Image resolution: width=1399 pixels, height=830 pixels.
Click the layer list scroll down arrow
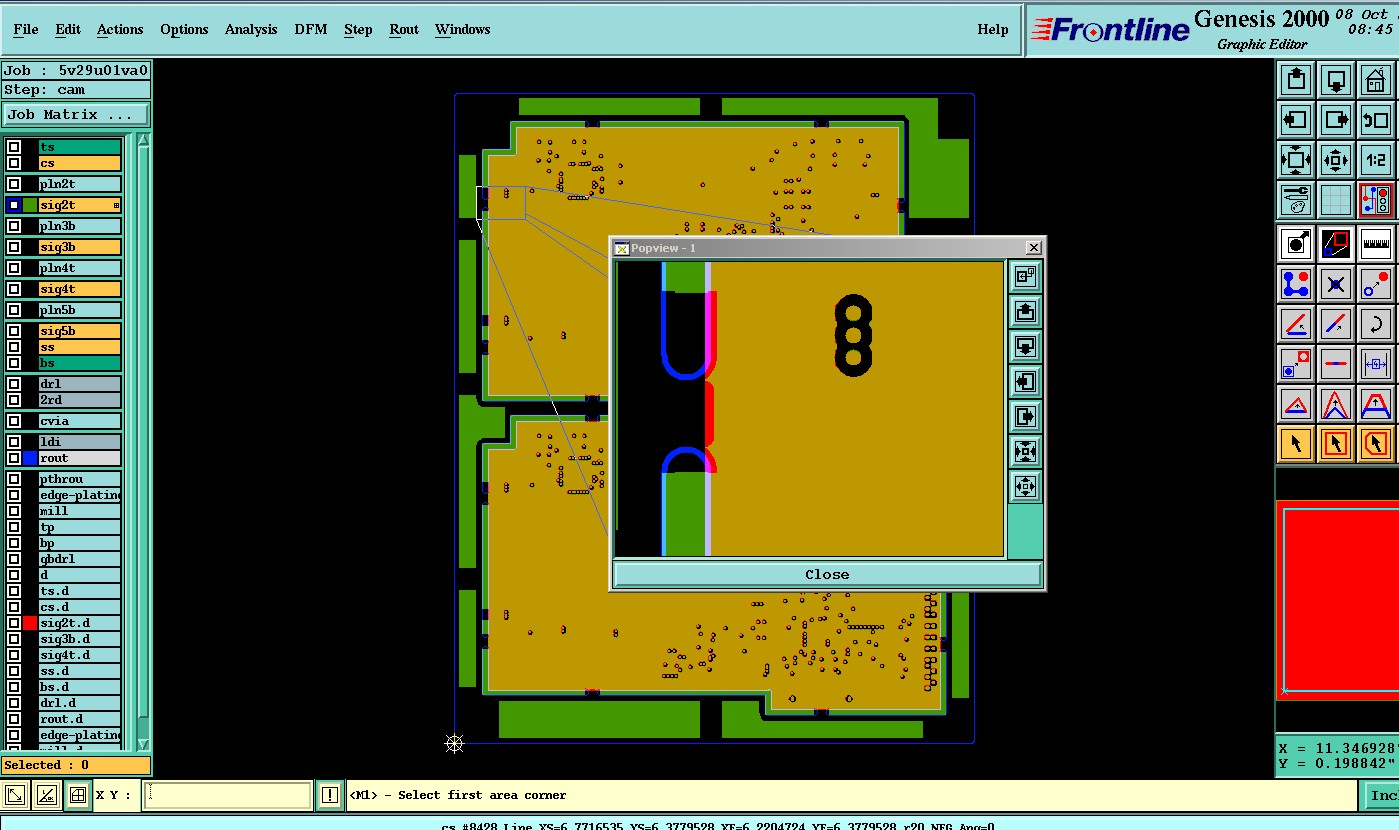pos(143,744)
